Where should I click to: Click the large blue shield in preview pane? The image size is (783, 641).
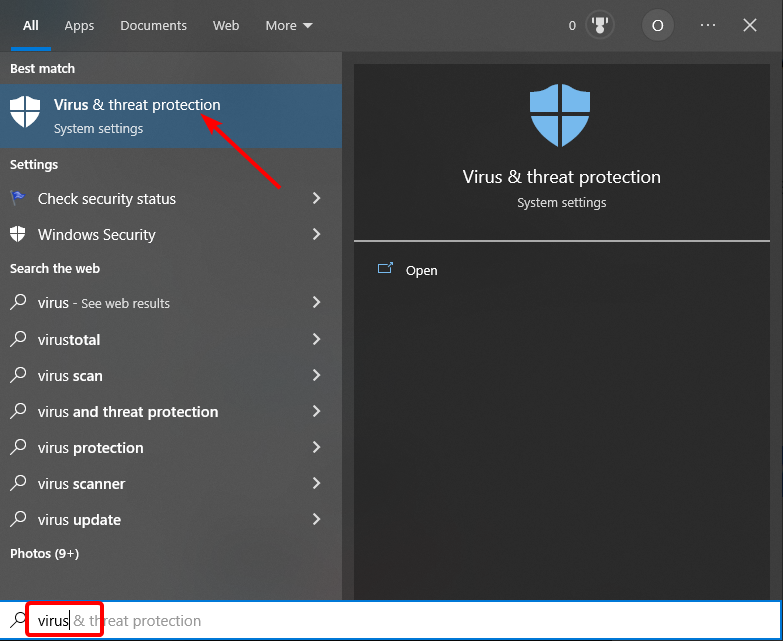561,116
